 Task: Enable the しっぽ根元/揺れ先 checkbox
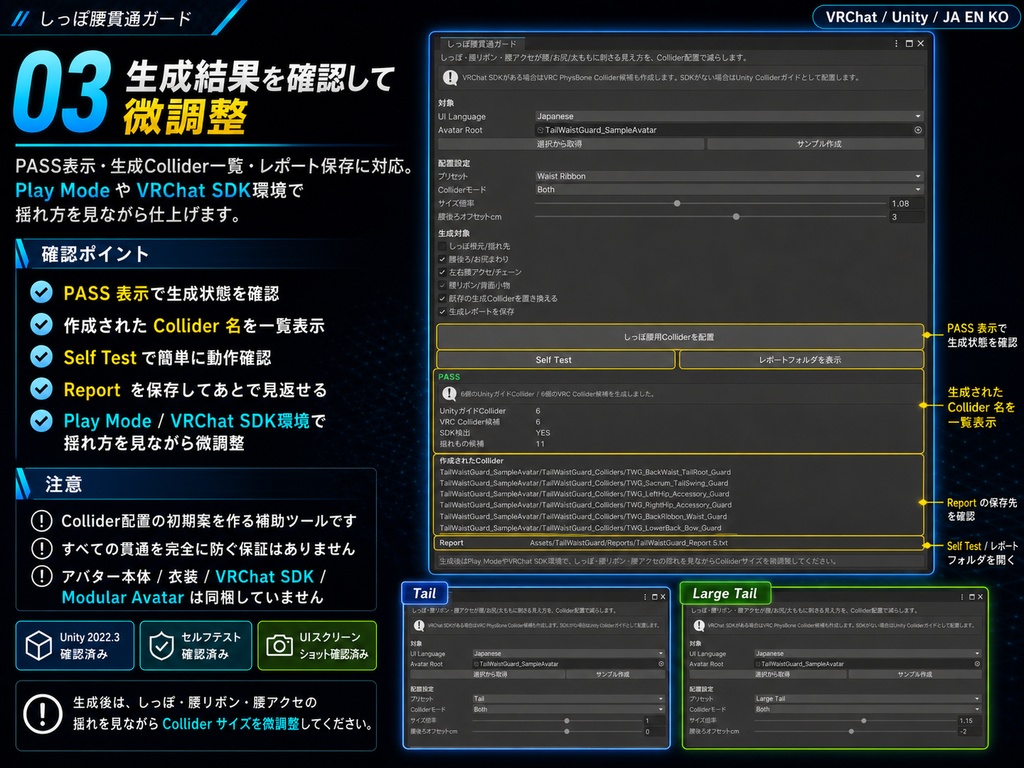442,246
